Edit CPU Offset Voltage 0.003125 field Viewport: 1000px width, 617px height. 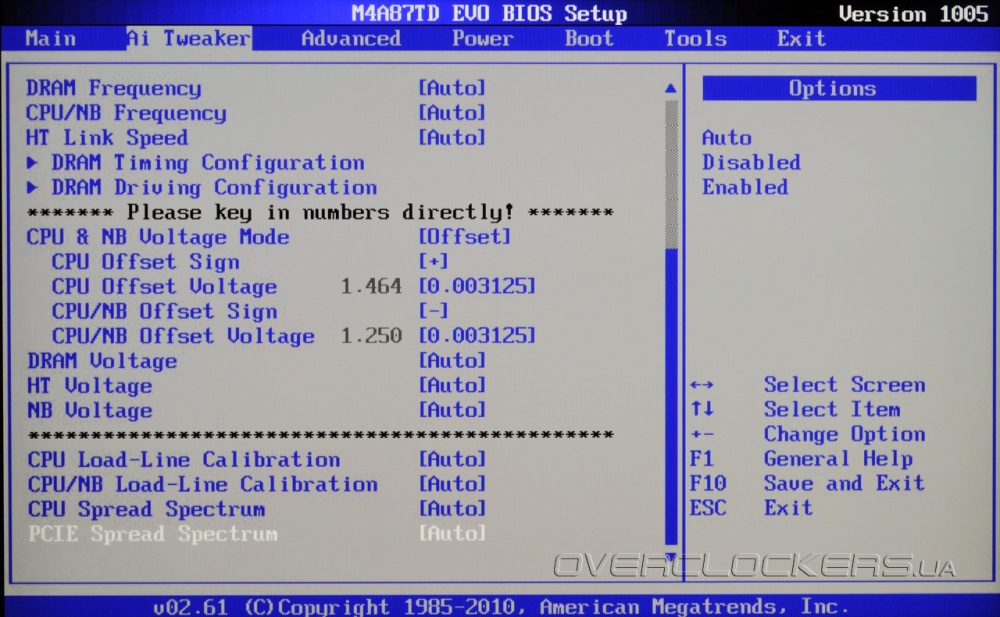(476, 286)
